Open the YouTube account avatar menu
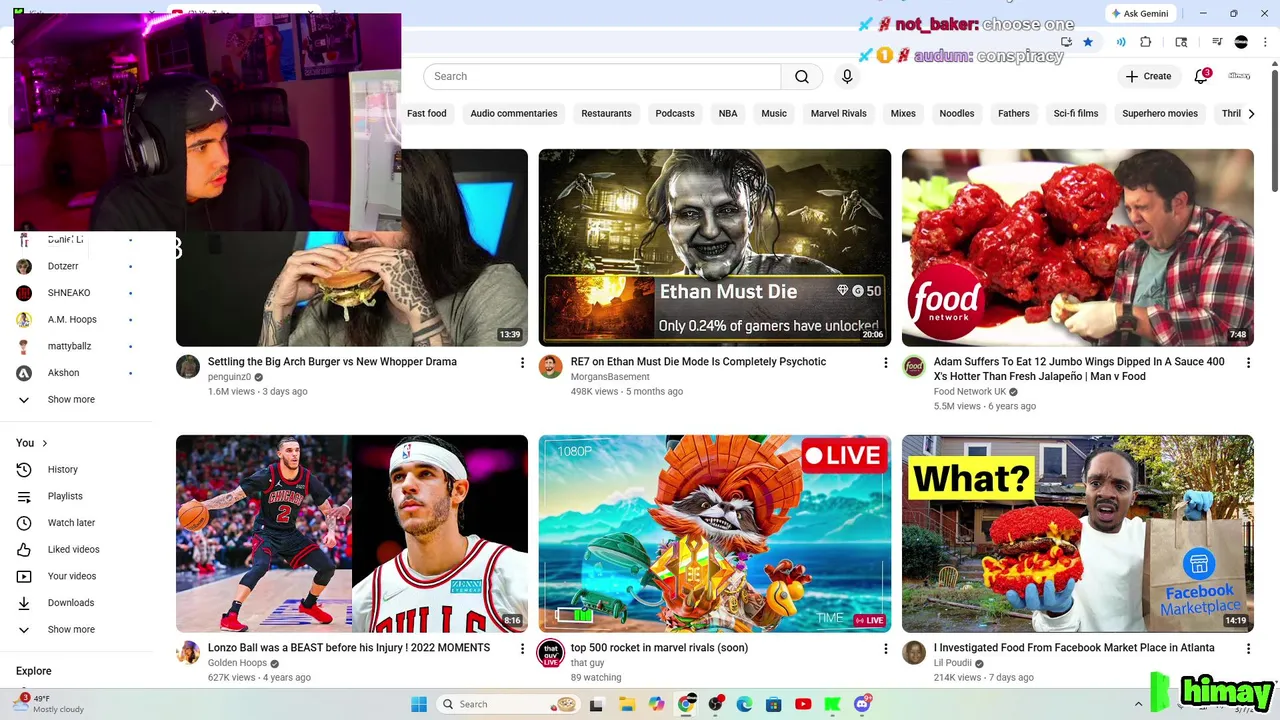This screenshot has height=720, width=1280. tap(1239, 76)
